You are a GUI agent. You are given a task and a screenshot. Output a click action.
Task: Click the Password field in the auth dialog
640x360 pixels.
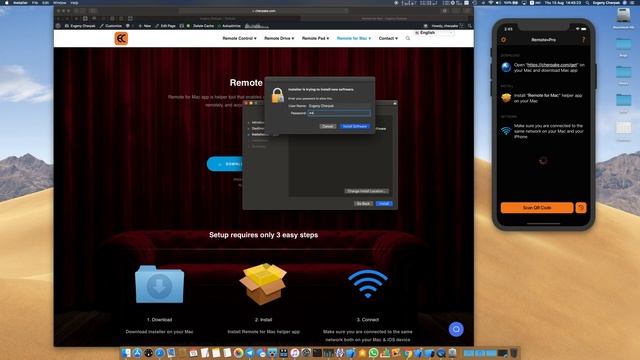click(x=339, y=113)
